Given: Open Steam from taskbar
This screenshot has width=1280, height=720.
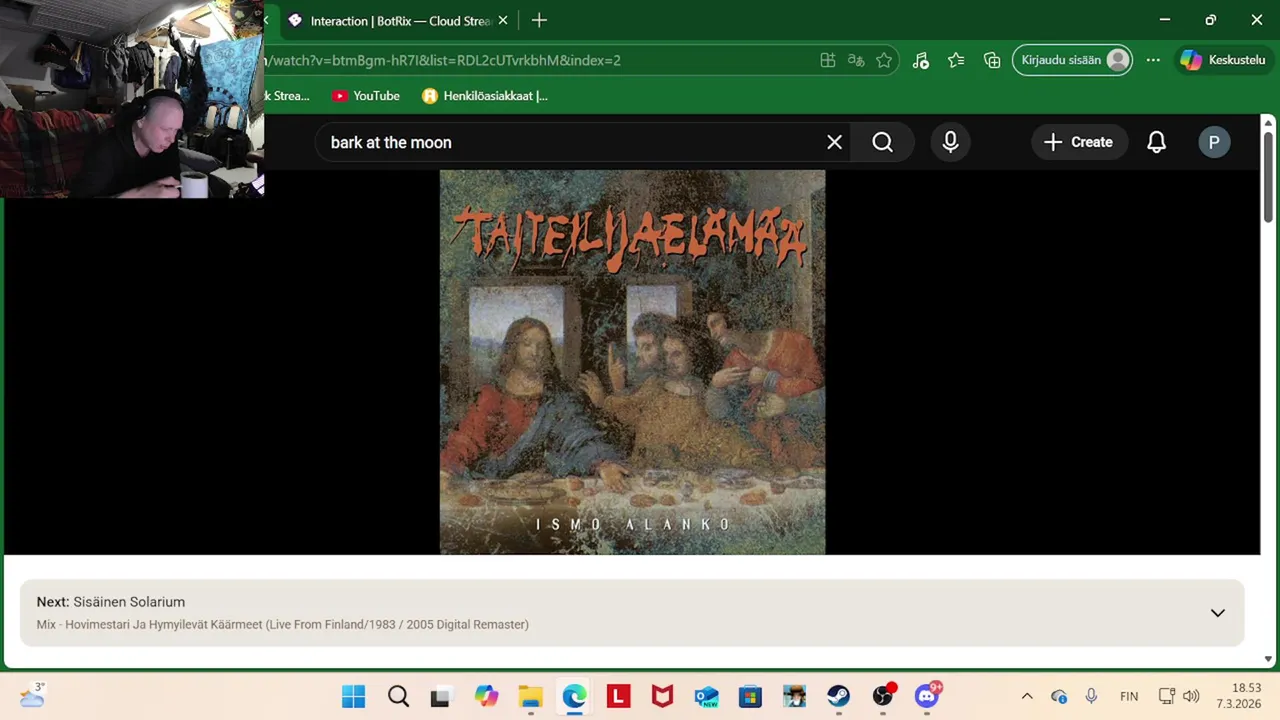Looking at the screenshot, I should coord(838,696).
